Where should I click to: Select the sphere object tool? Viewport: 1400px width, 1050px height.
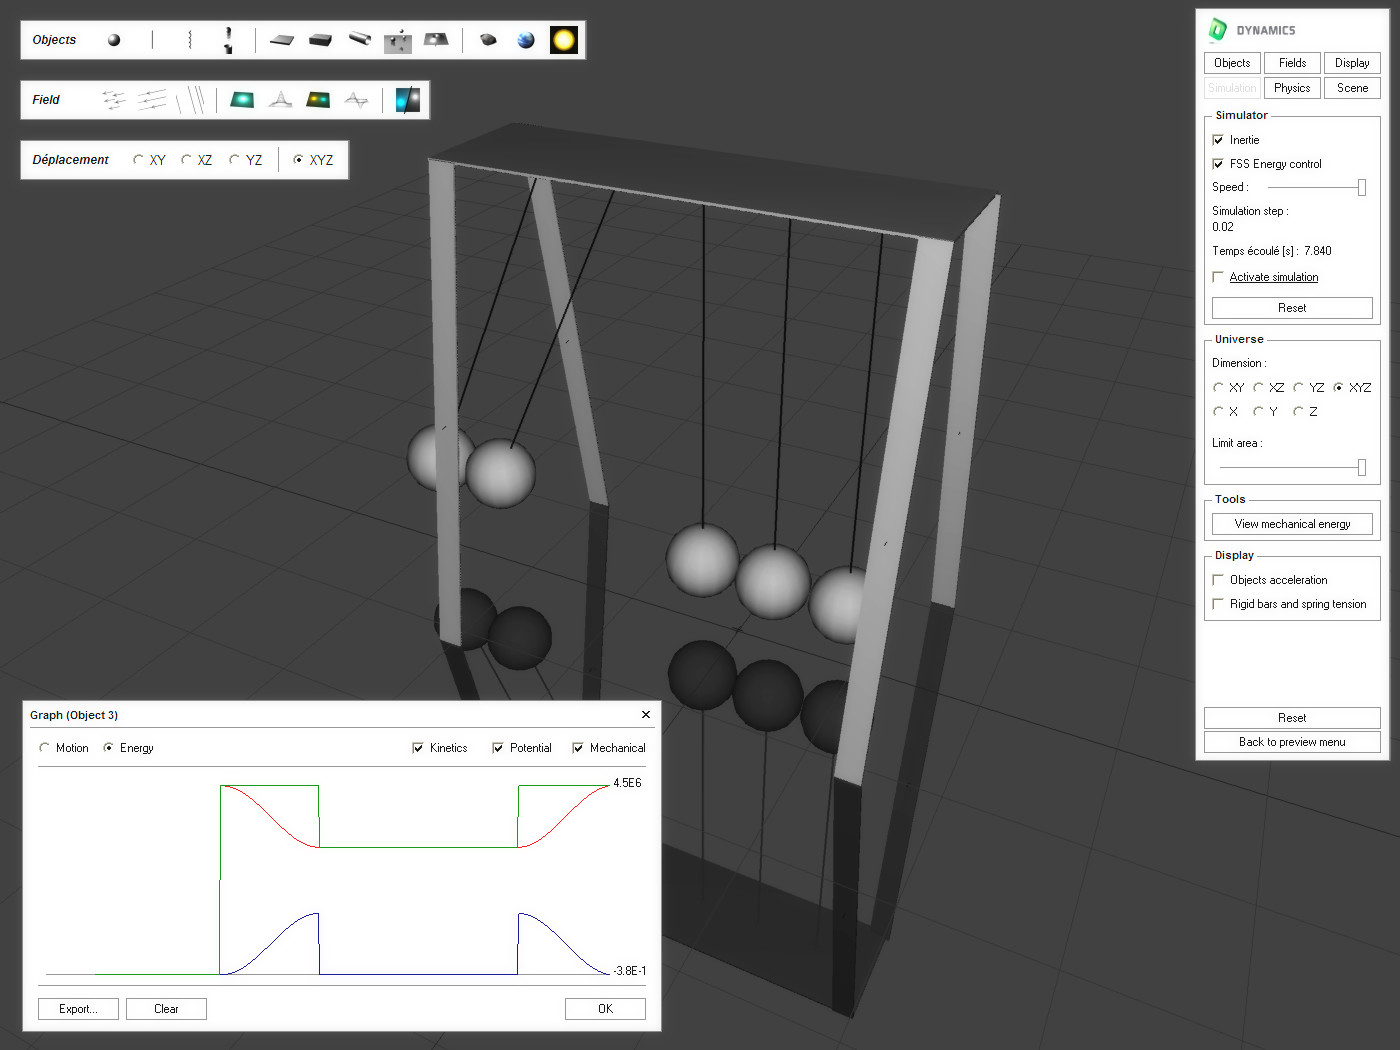tap(113, 39)
